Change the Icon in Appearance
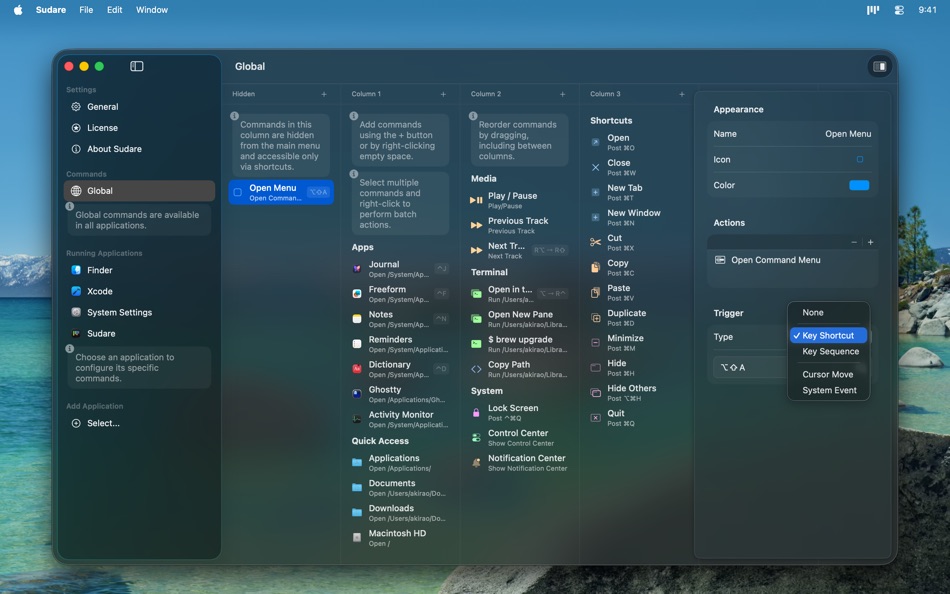This screenshot has height=594, width=950. (x=859, y=159)
